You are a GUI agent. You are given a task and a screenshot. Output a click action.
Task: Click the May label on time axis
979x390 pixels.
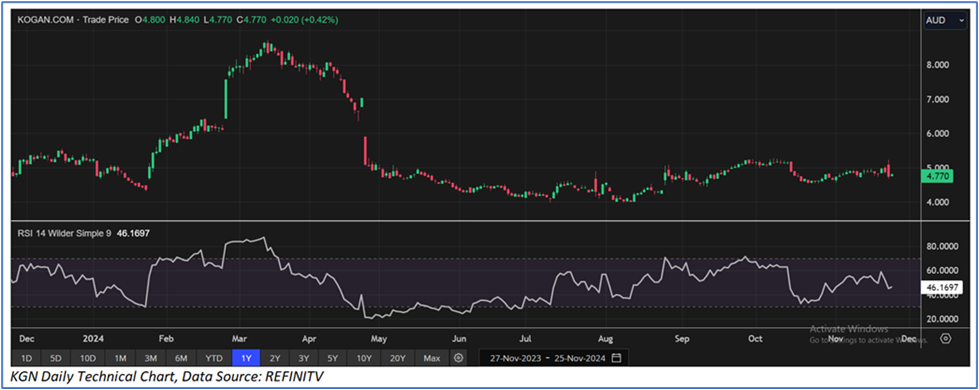point(379,339)
